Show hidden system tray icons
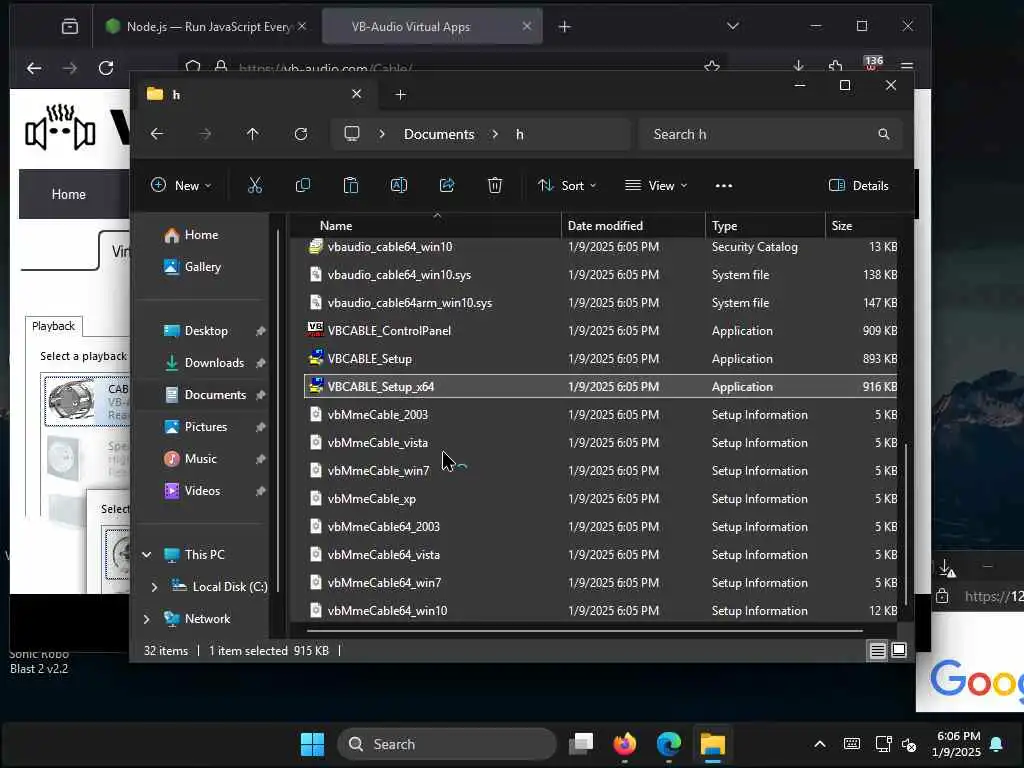The image size is (1024, 768). point(820,744)
